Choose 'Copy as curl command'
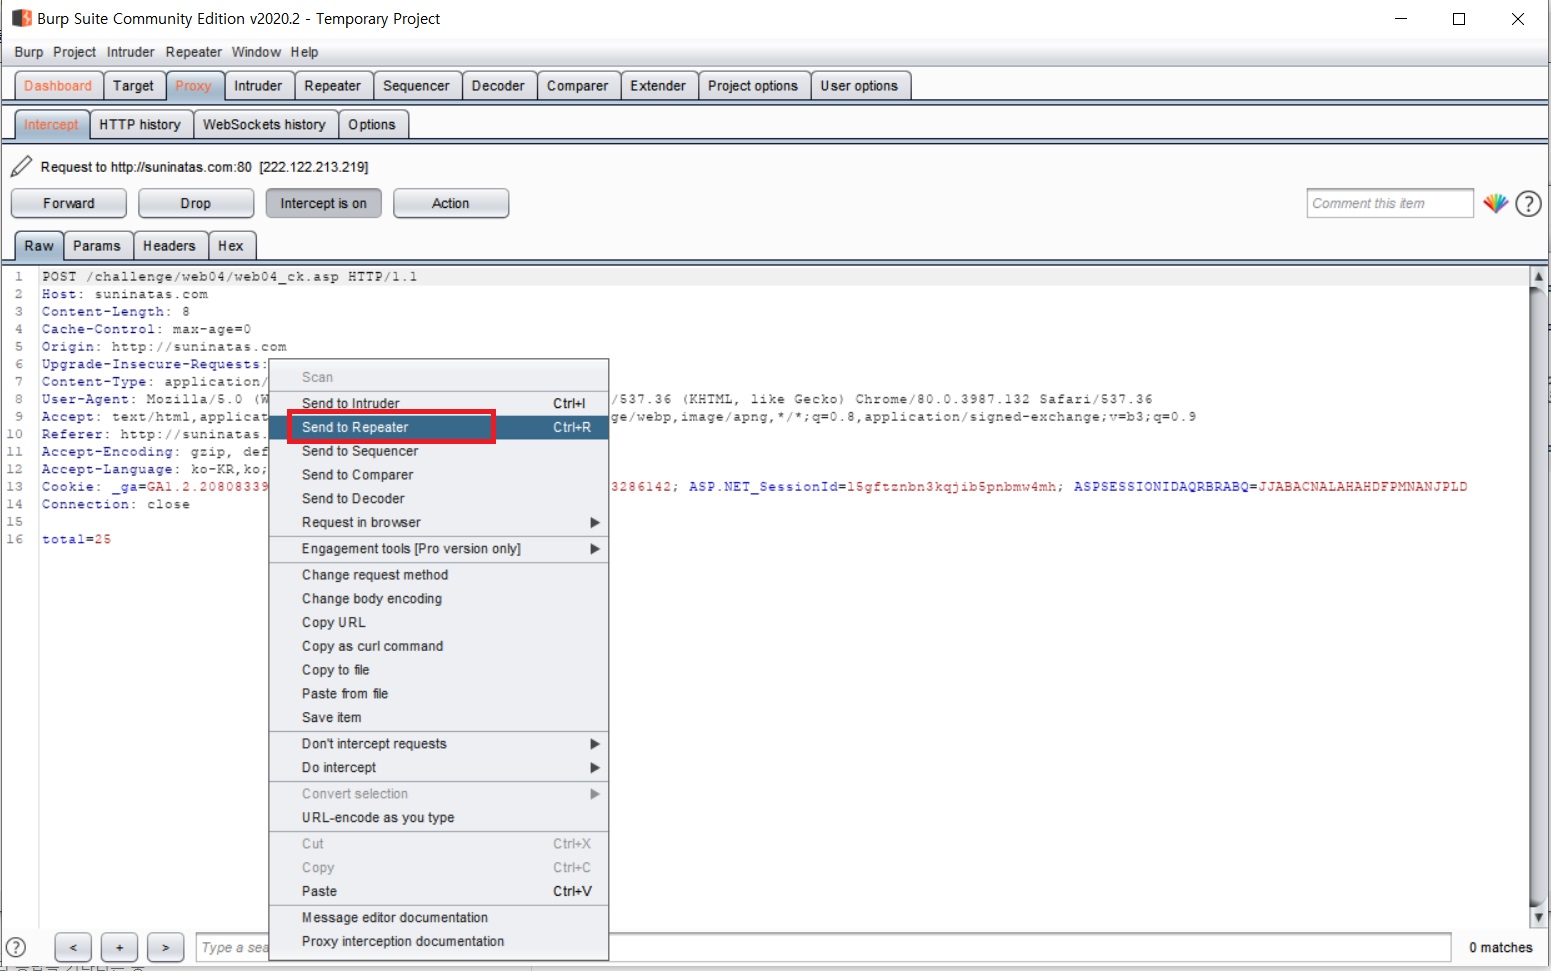 click(x=439, y=646)
